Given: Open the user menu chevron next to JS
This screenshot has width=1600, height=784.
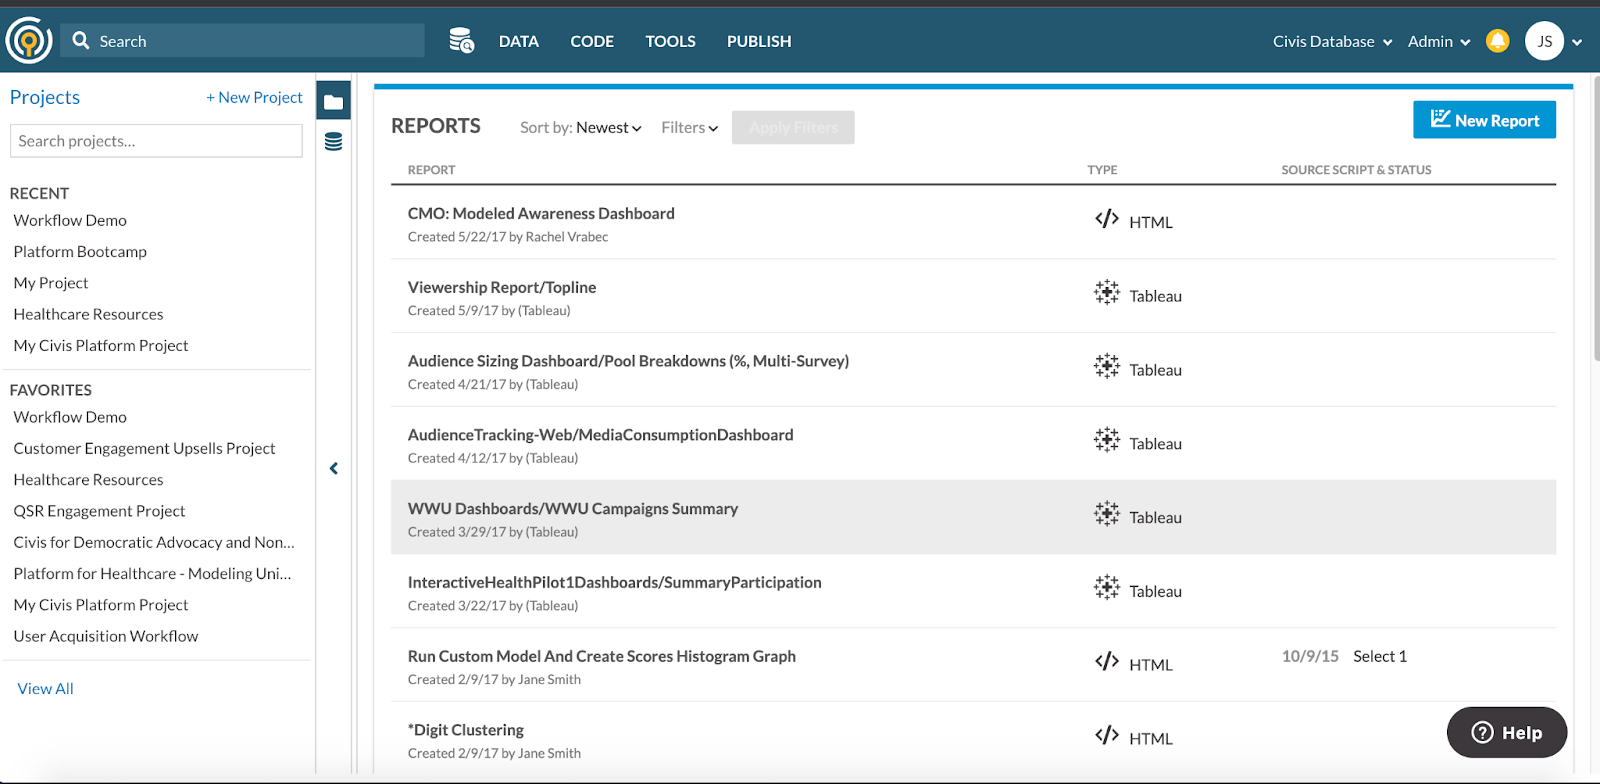Looking at the screenshot, I should pos(1577,42).
